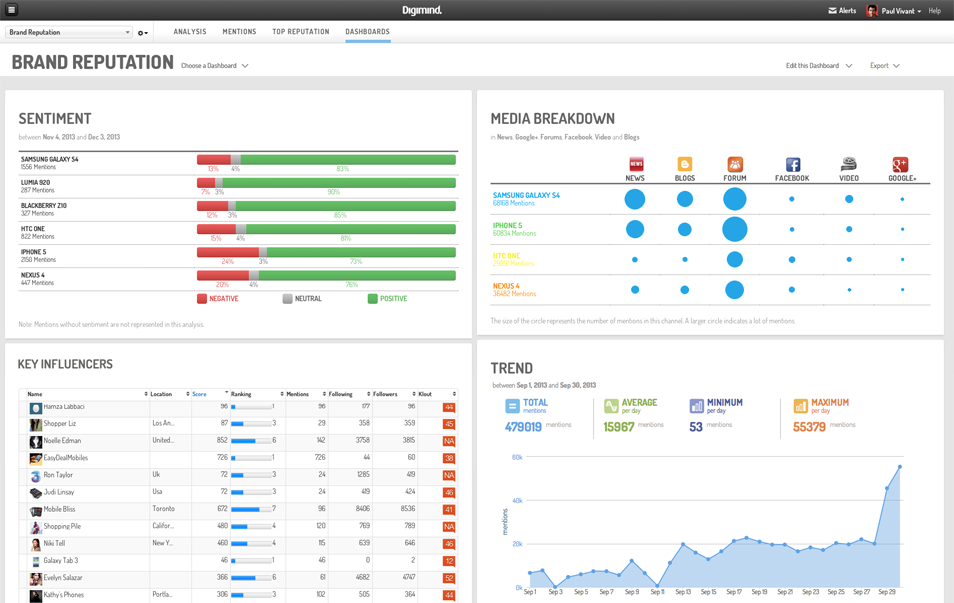Expand Choose a Dashboard dropdown
Viewport: 954px width, 603px height.
[214, 66]
